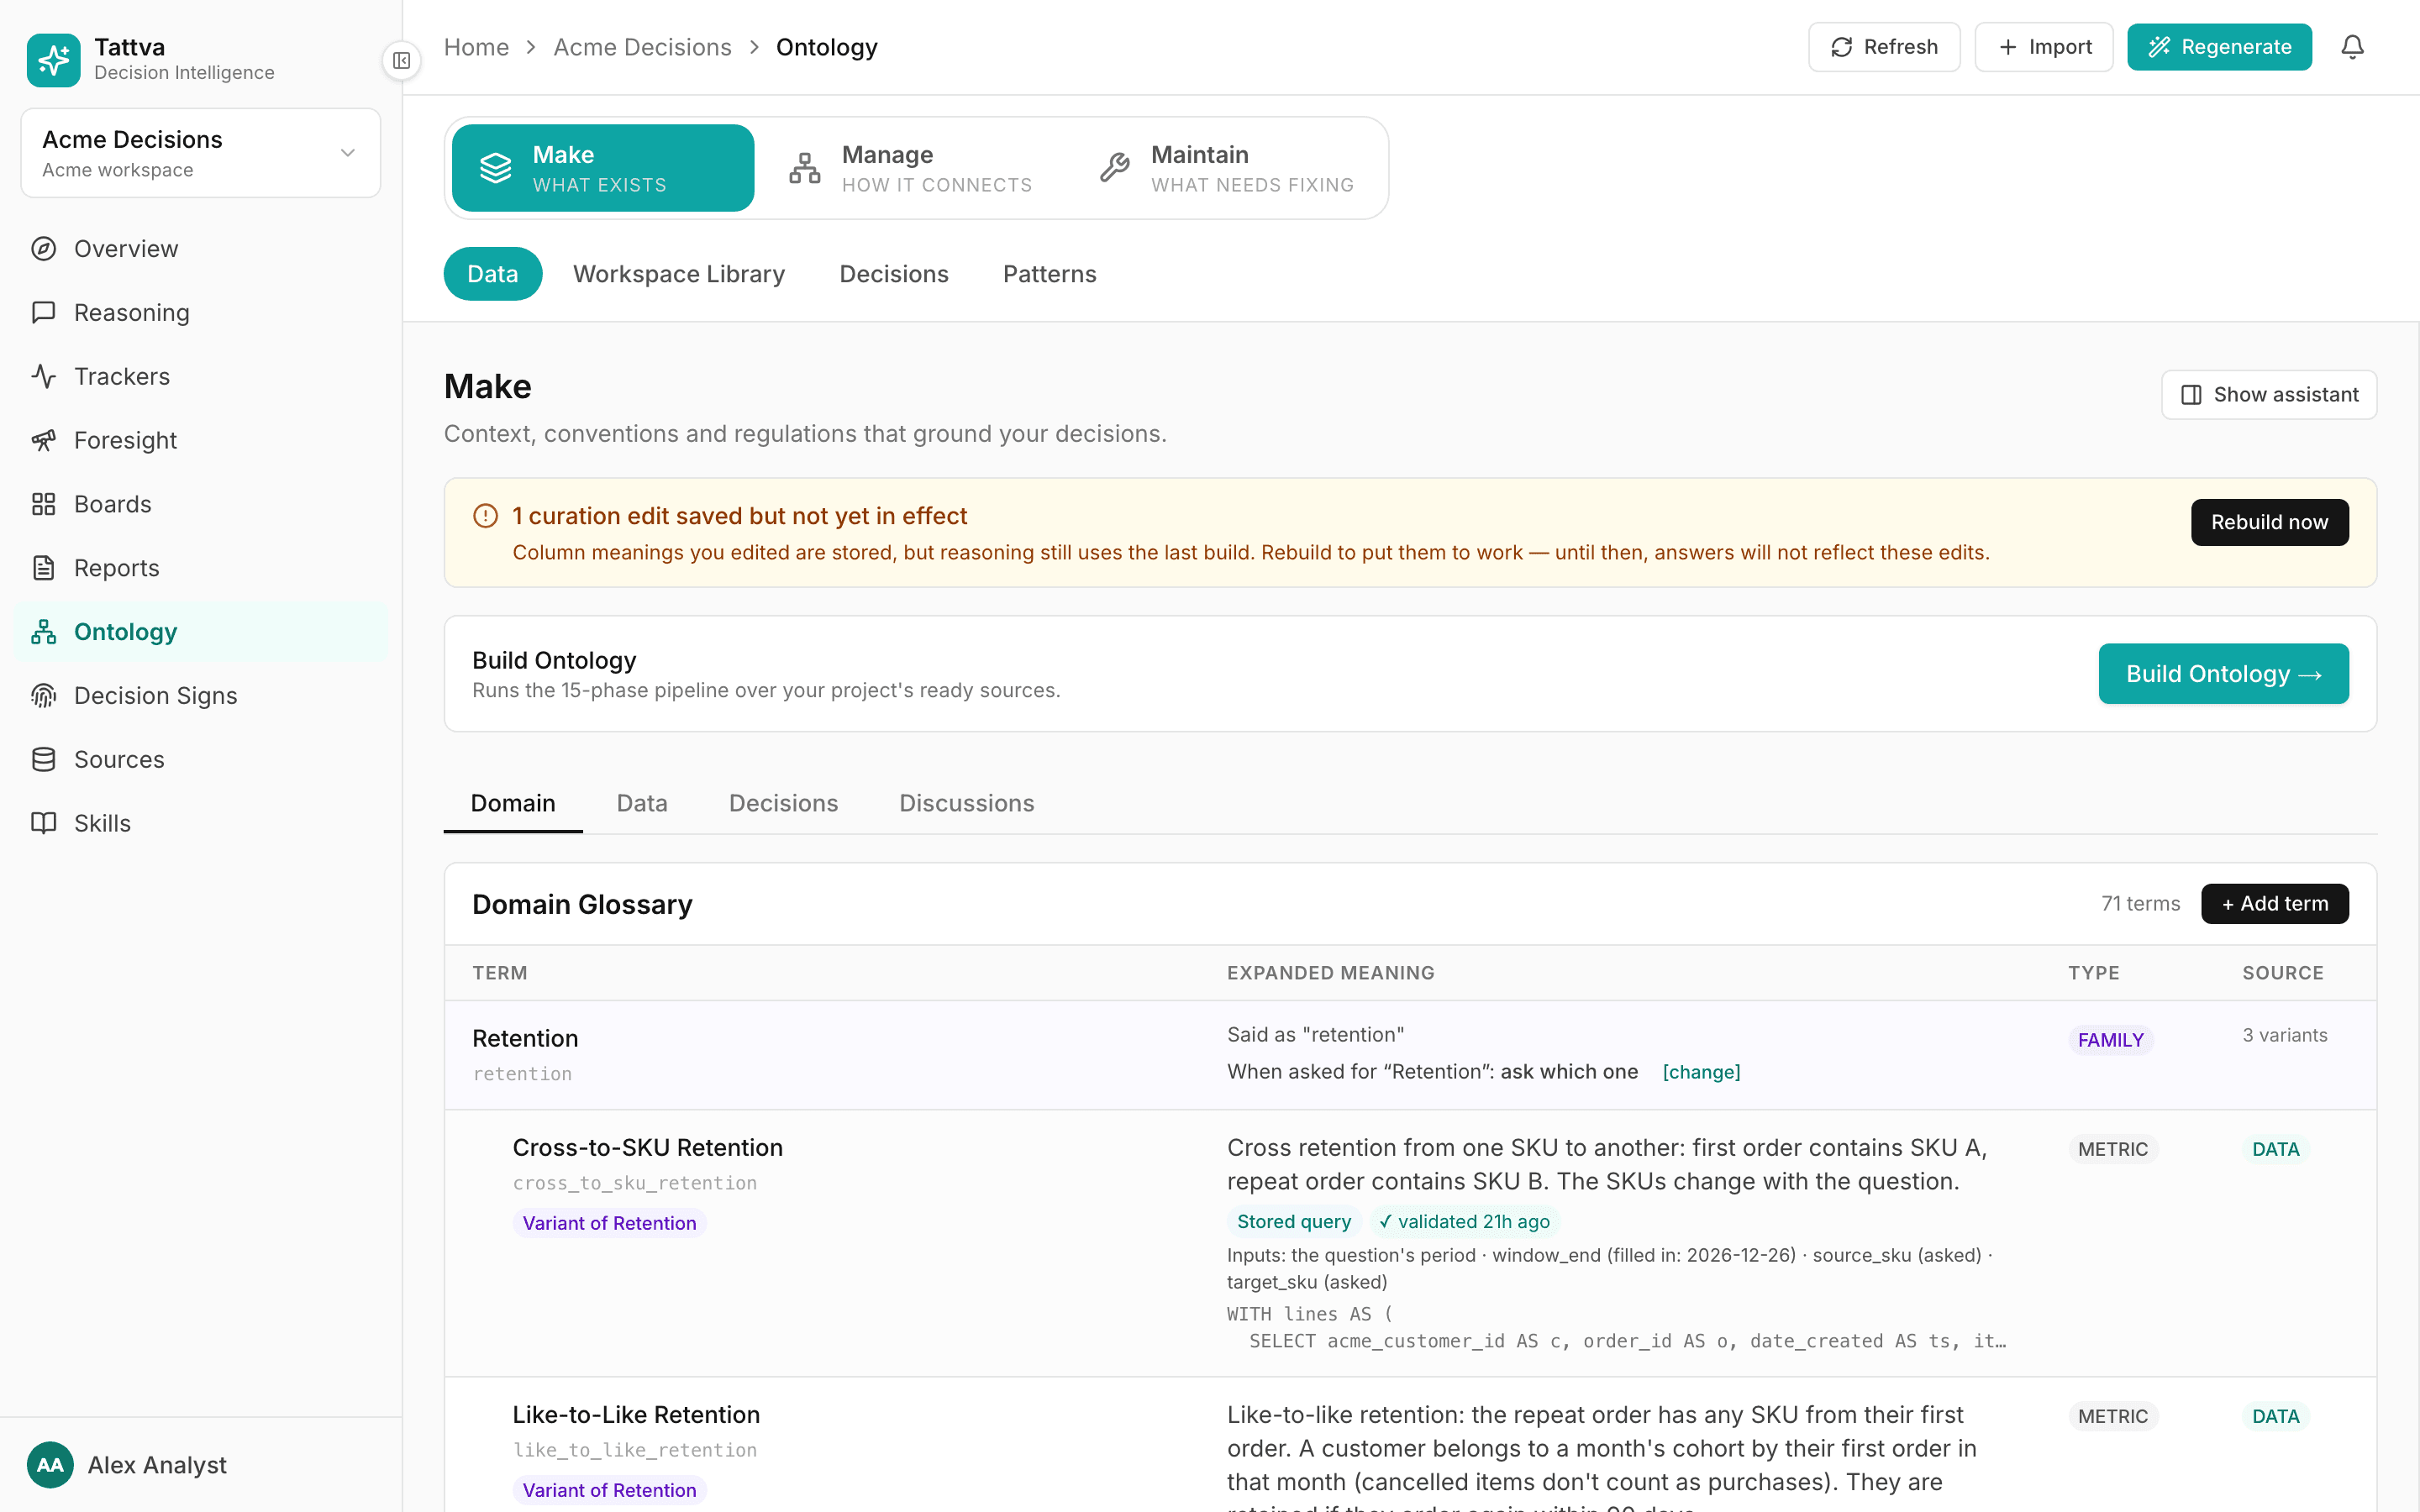Click the Skills book icon
The height and width of the screenshot is (1512, 2420).
tap(43, 823)
